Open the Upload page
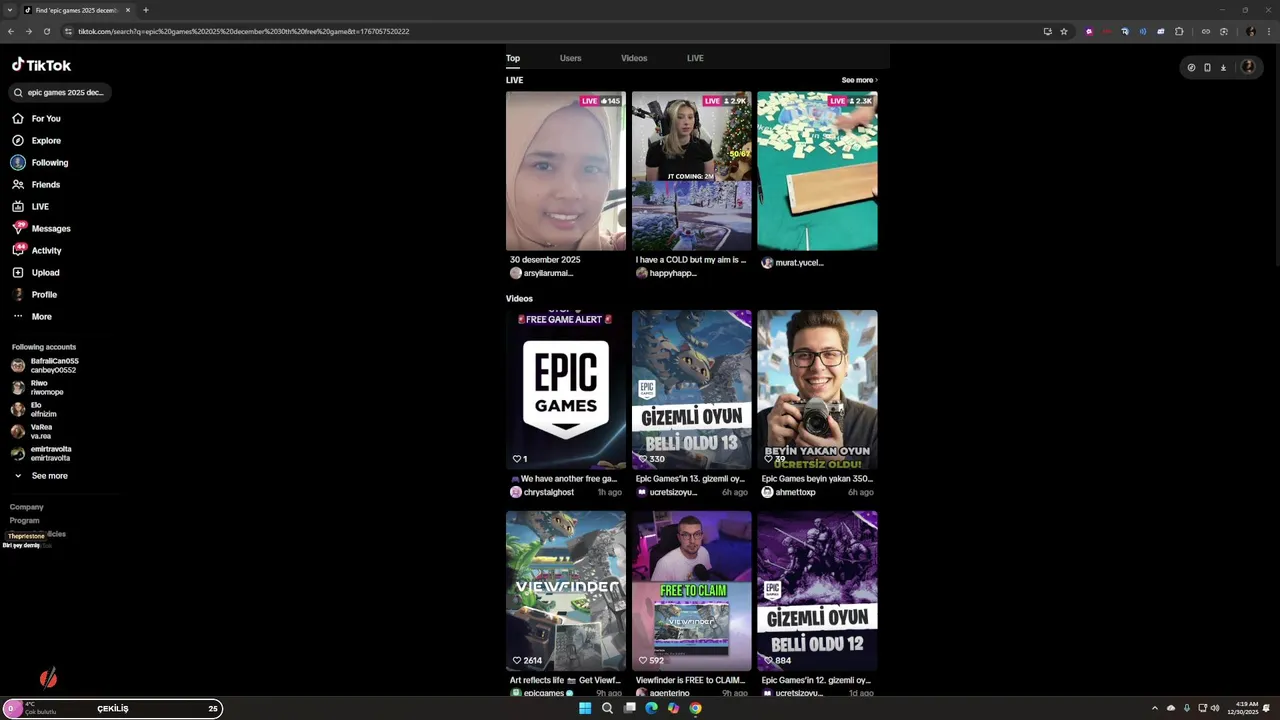This screenshot has height=720, width=1280. point(36,272)
